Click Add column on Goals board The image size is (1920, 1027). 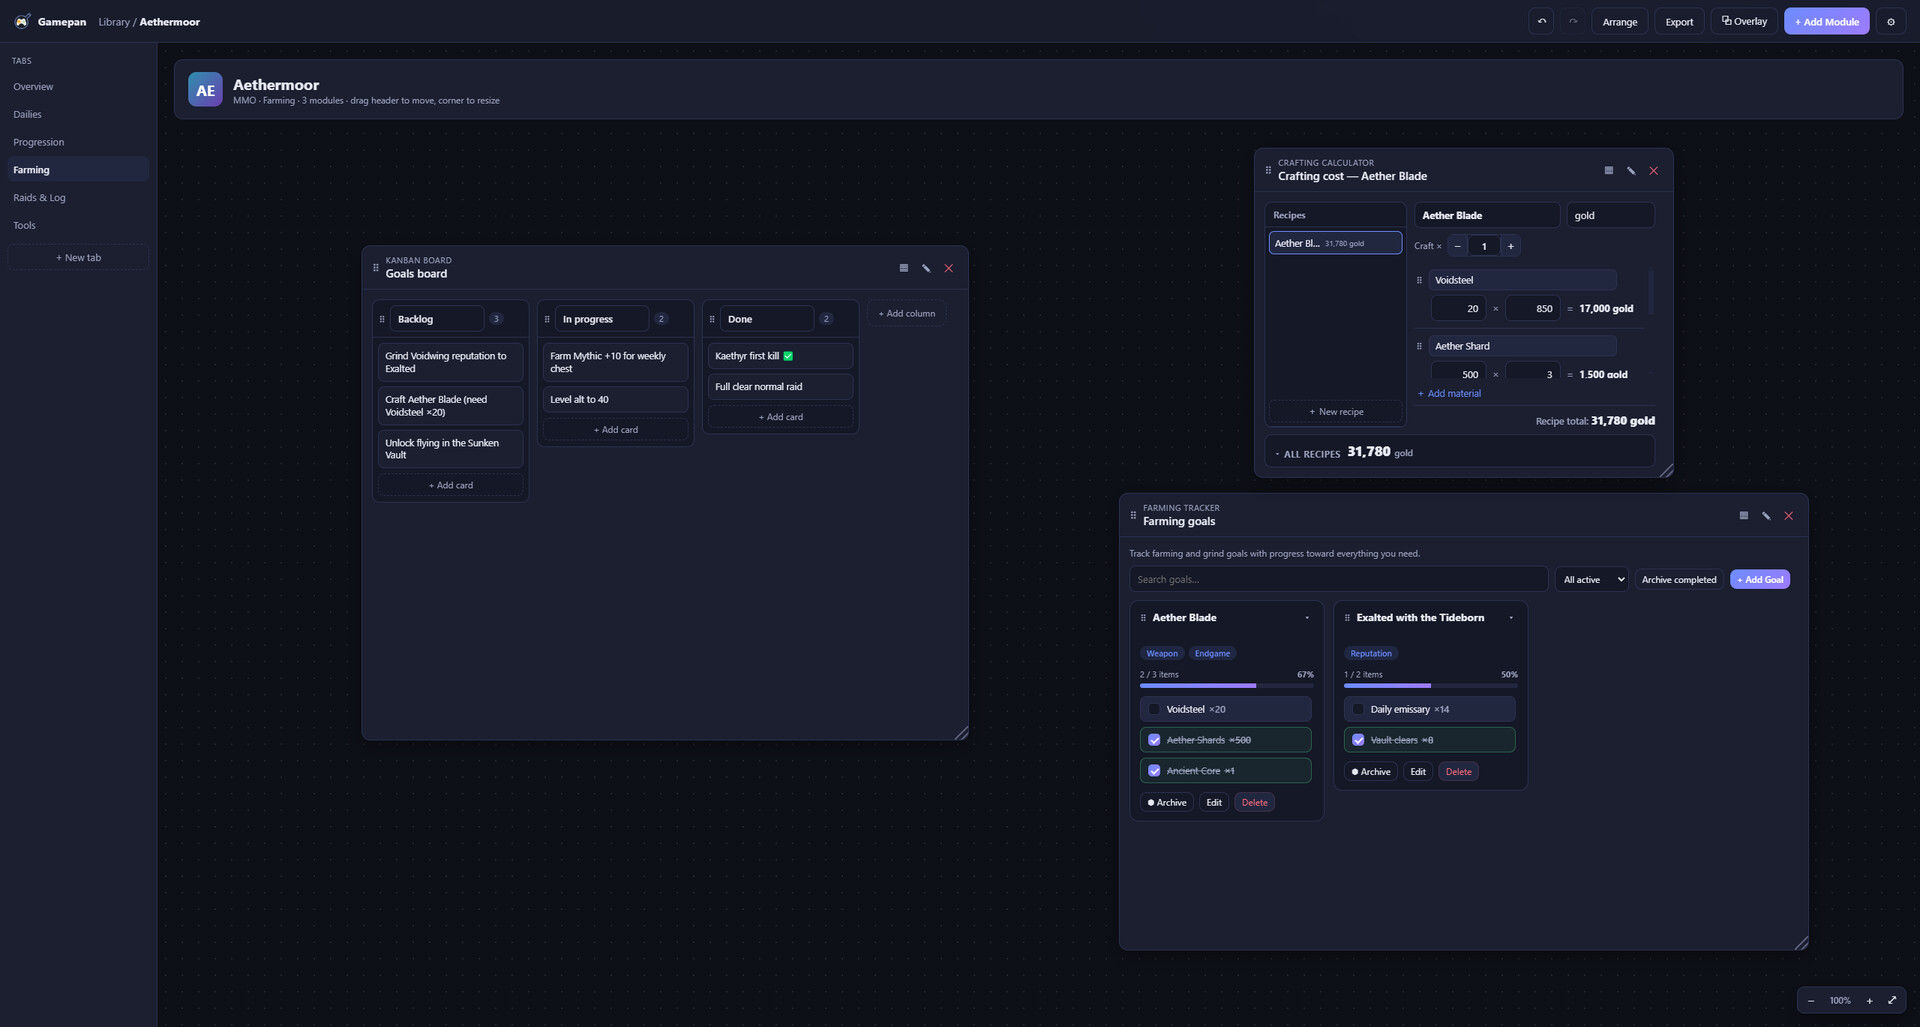tap(906, 314)
